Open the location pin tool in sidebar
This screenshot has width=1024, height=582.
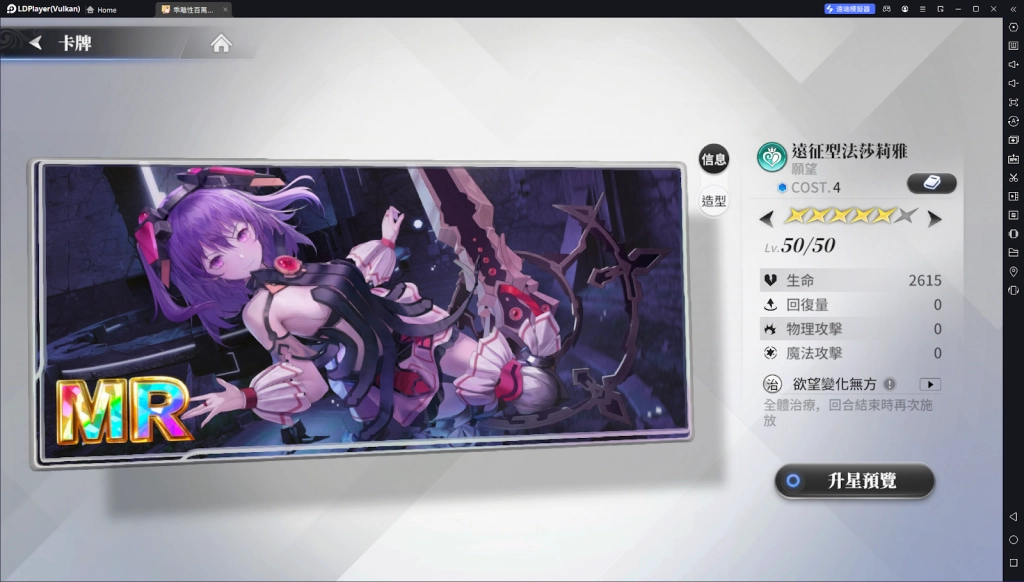click(1013, 271)
